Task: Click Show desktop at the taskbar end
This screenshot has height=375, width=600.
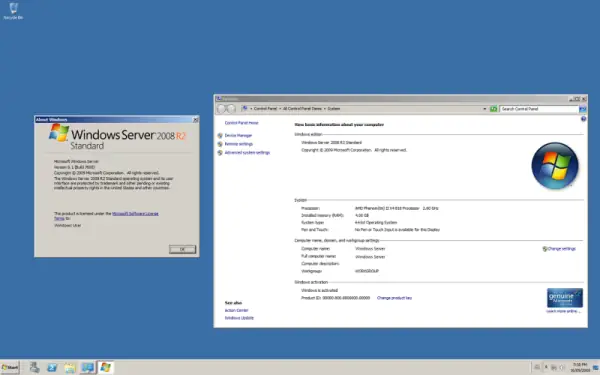Action: tap(596, 368)
